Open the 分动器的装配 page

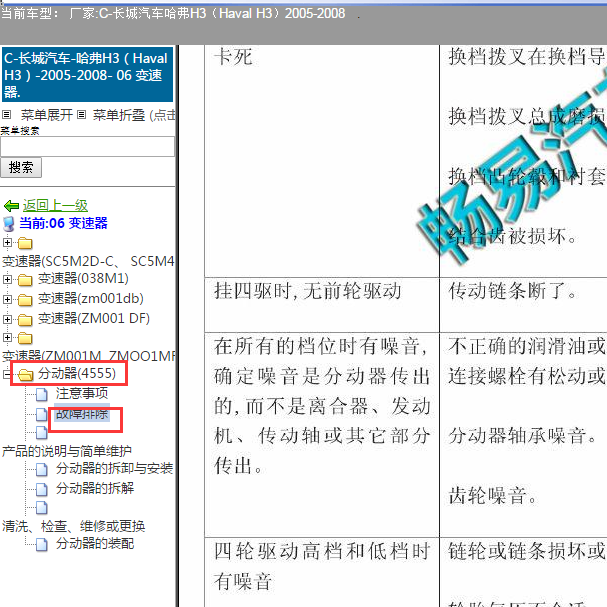click(95, 544)
